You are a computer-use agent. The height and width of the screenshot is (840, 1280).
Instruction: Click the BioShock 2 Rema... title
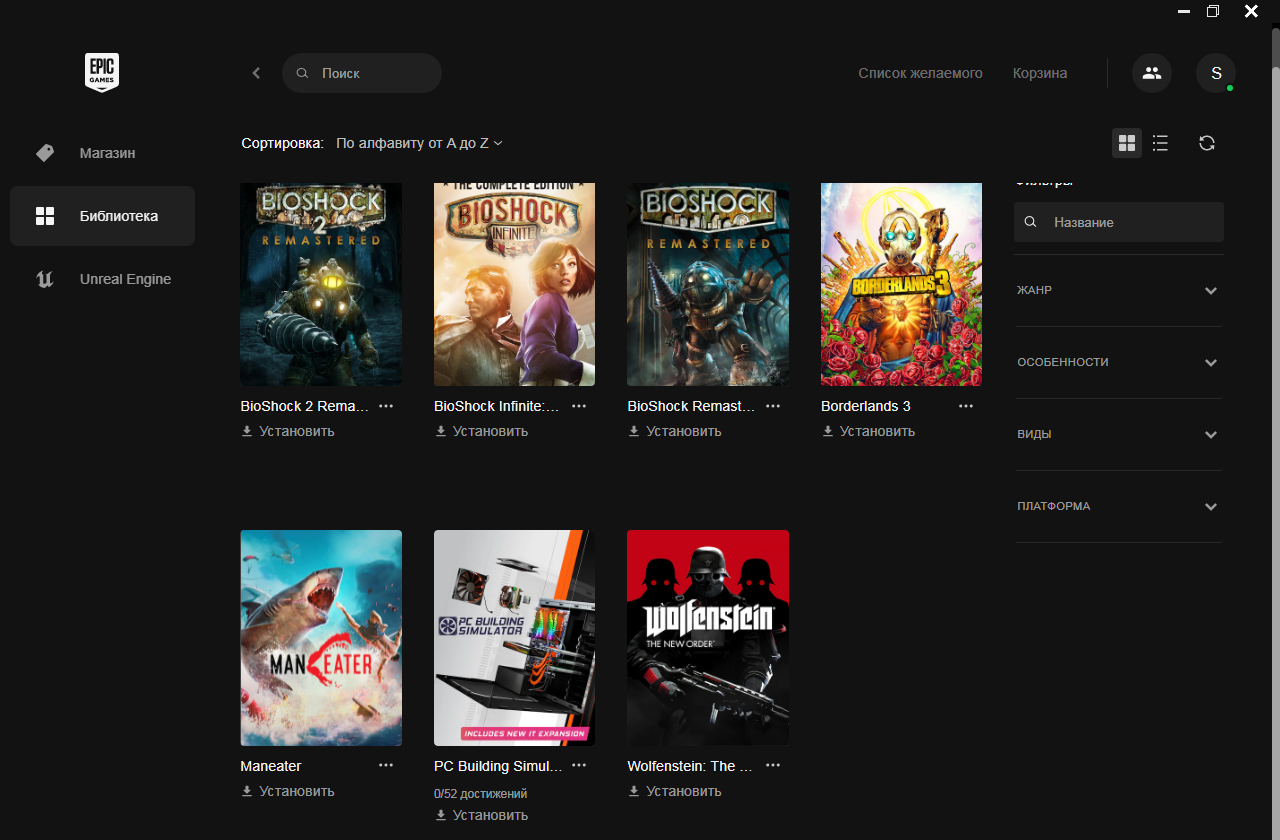click(305, 406)
